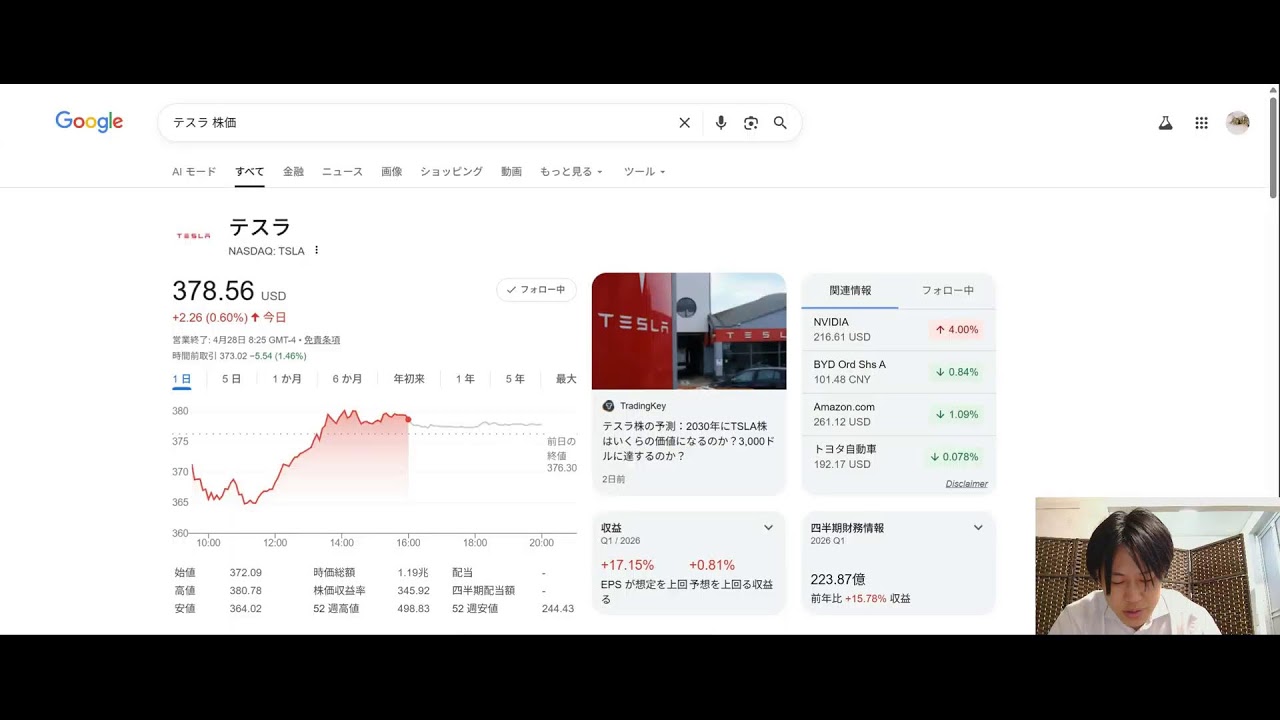Open the BYD Ord Shs A row

pyautogui.click(x=898, y=372)
